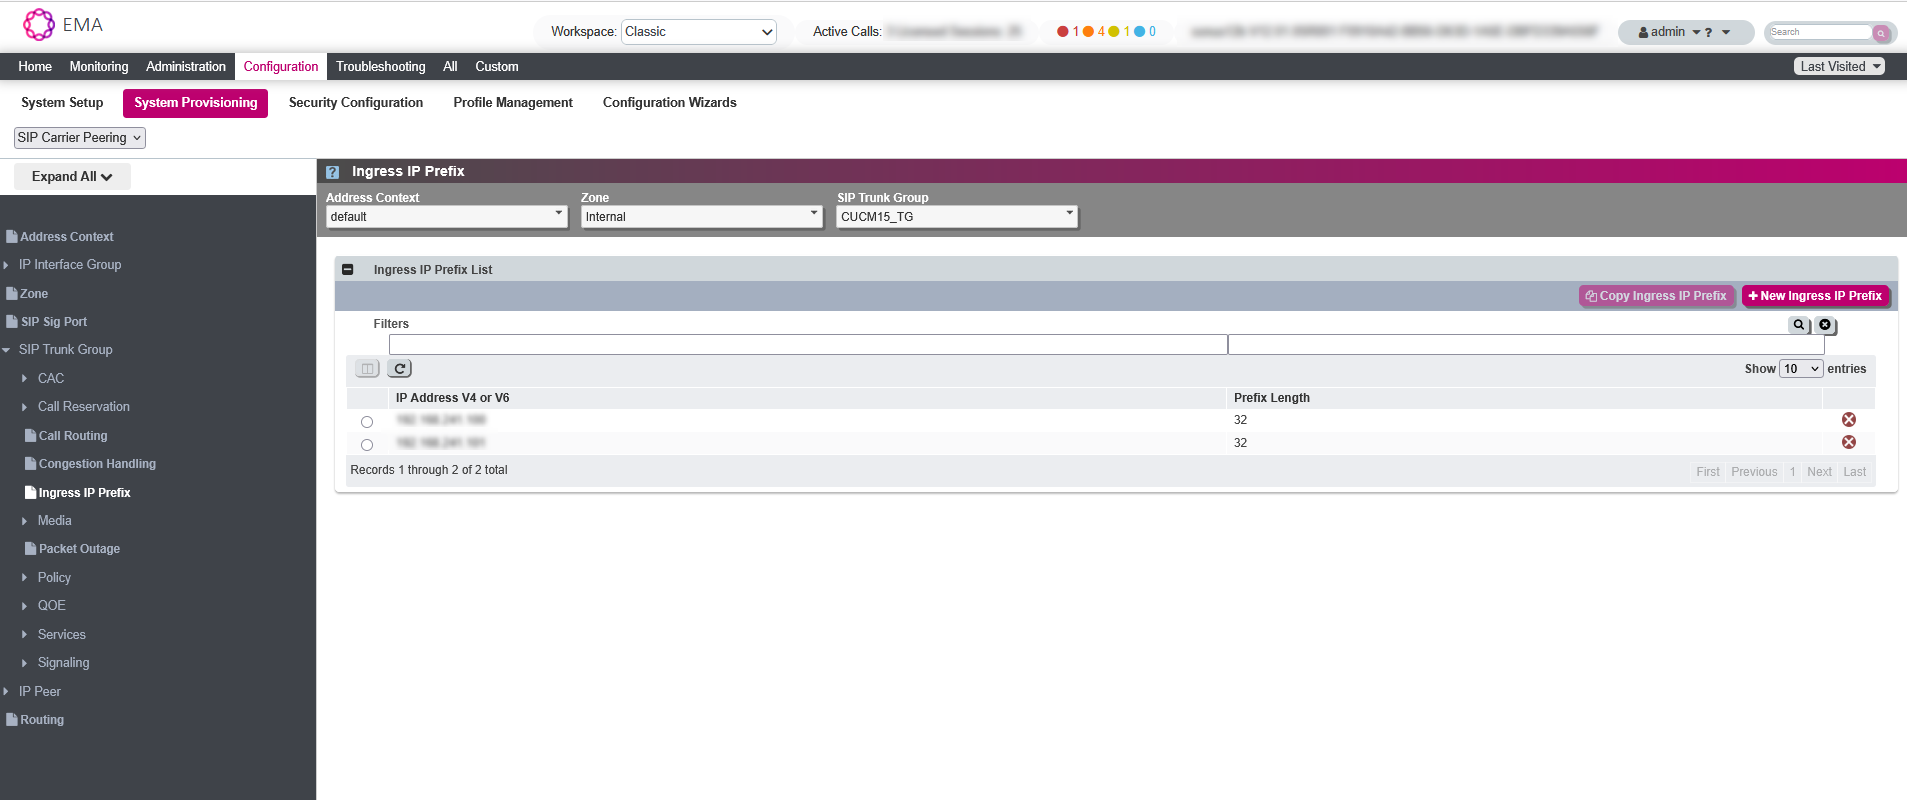Click the IP address filter input field

(807, 345)
